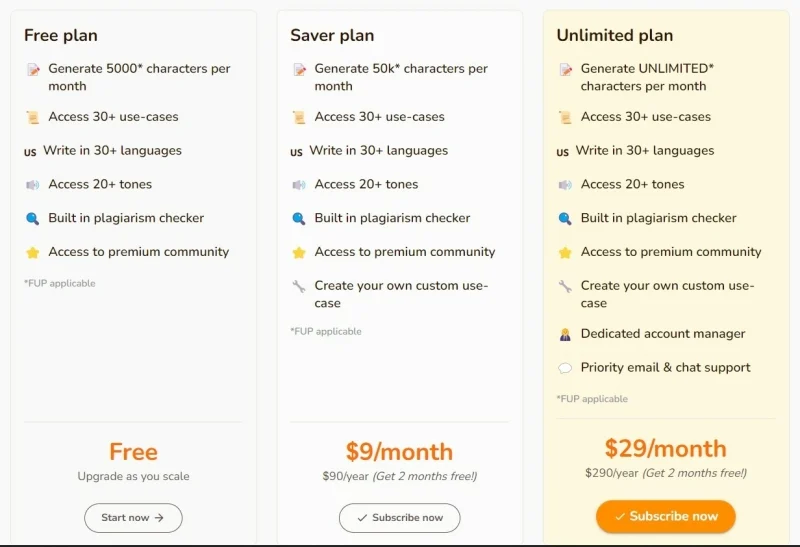This screenshot has width=800, height=547.
Task: Click the wrench icon in Unlimited plan
Action: [x=565, y=287]
